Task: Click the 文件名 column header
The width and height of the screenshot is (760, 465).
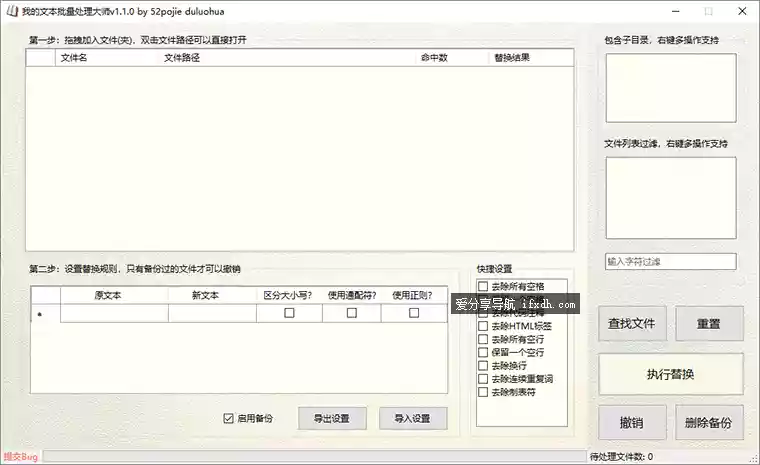Action: pos(107,58)
